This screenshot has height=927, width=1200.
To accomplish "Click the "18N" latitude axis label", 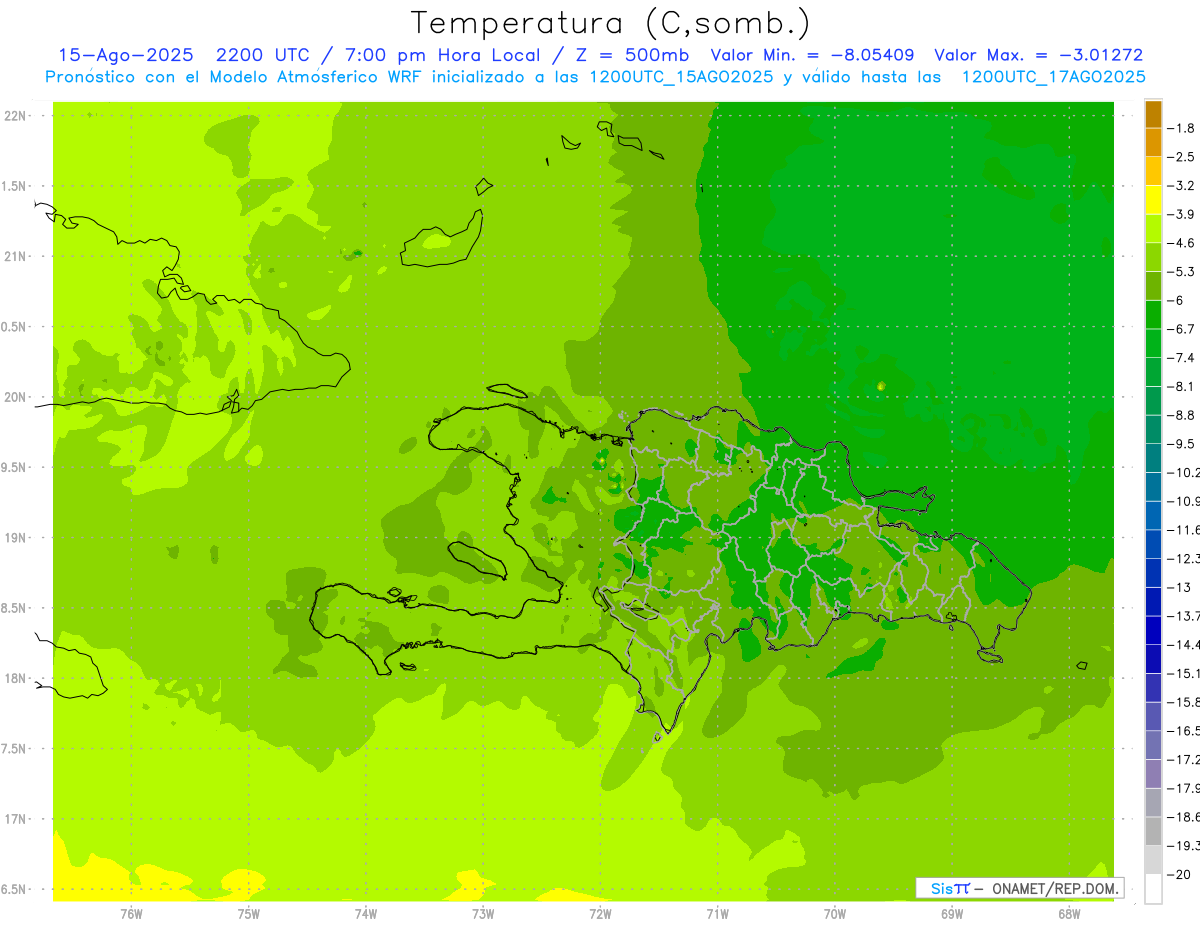I will 14,678.
